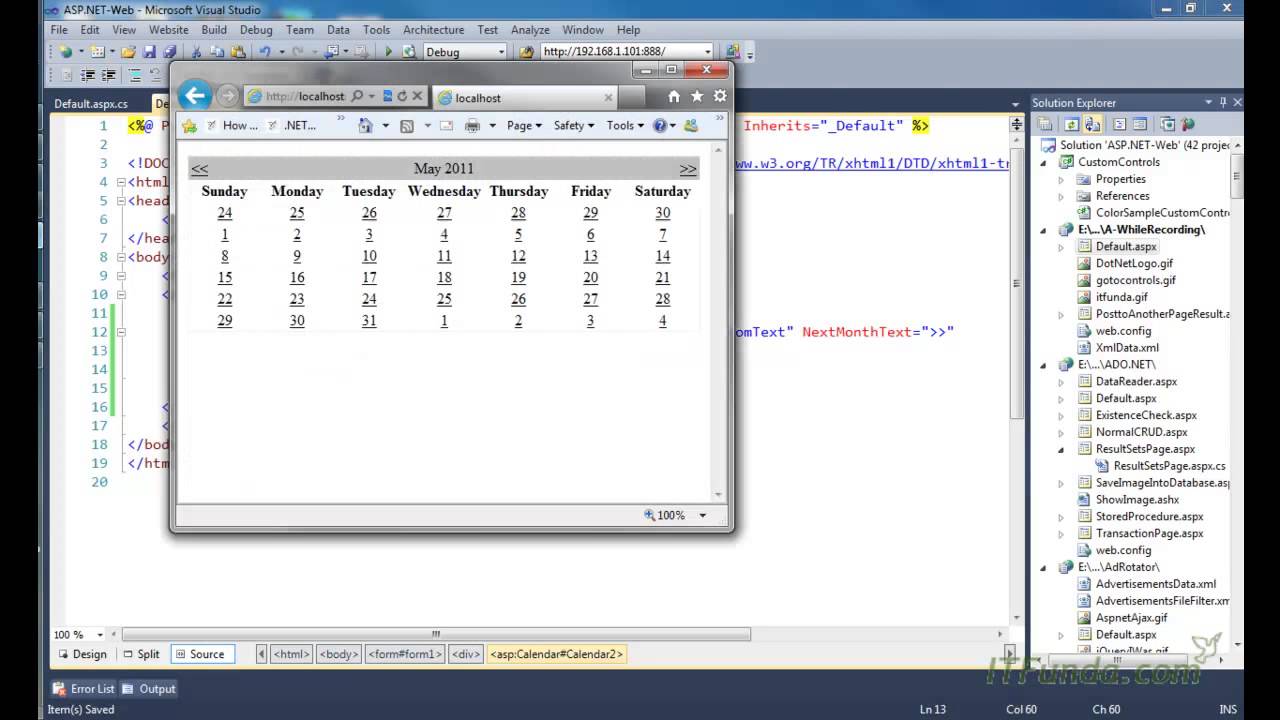Click the Open File folder icon in toolbar
1280x720 pixels.
pos(128,51)
